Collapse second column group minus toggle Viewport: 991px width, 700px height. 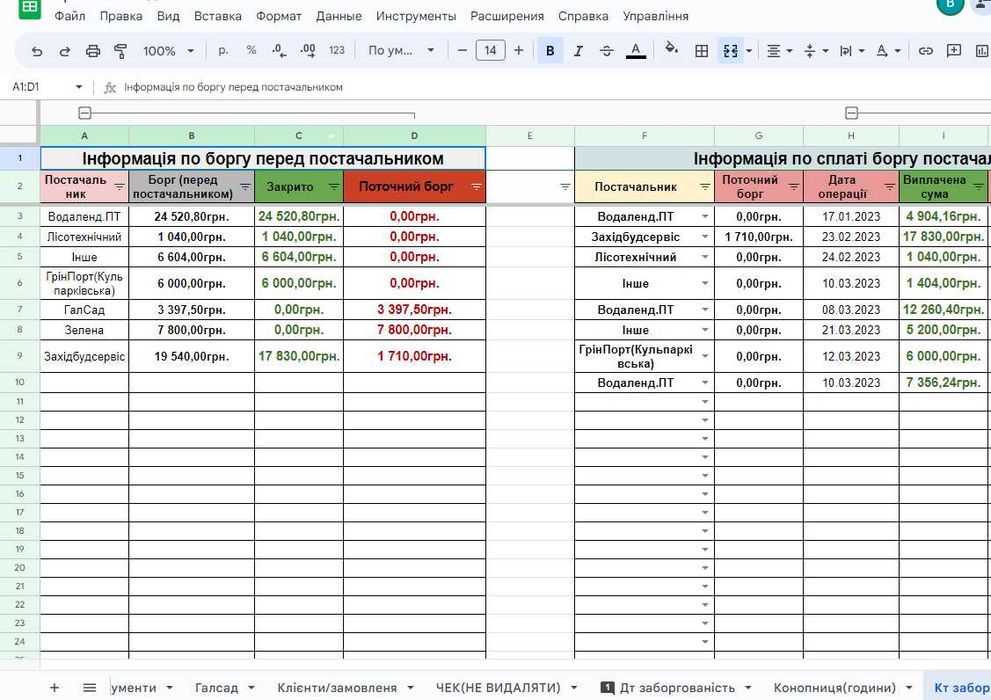pyautogui.click(x=851, y=113)
